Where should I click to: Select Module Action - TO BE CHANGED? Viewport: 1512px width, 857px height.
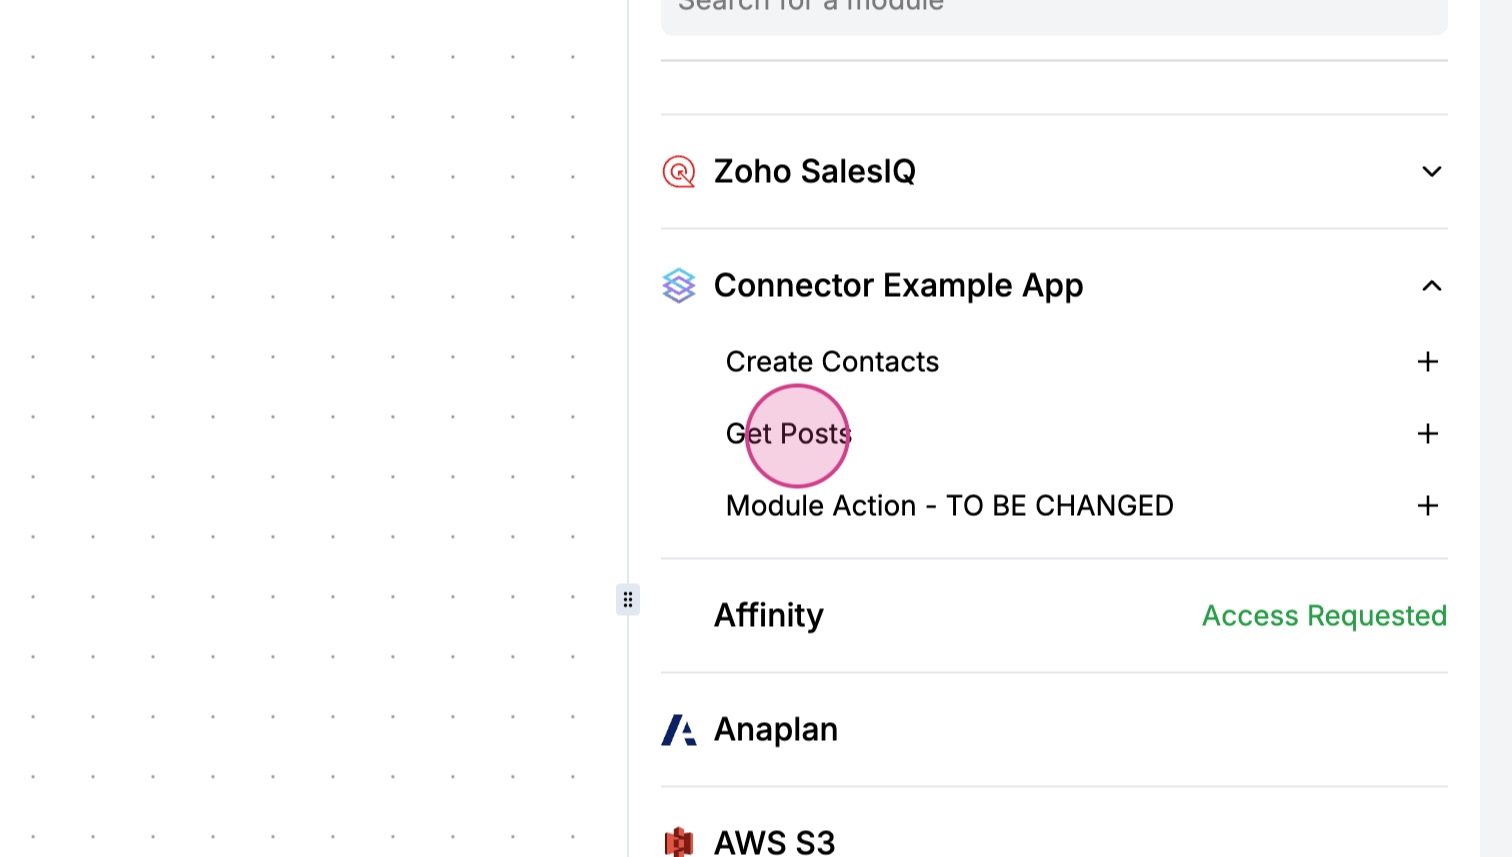tap(949, 506)
